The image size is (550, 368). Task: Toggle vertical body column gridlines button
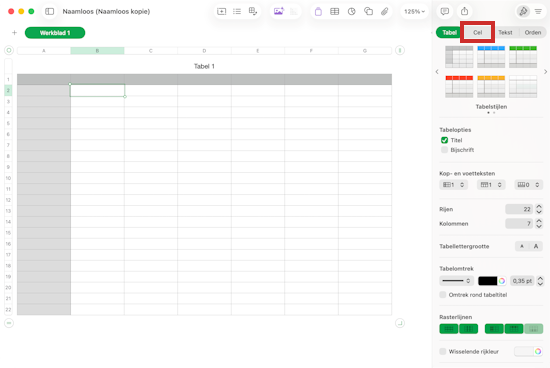(x=469, y=329)
